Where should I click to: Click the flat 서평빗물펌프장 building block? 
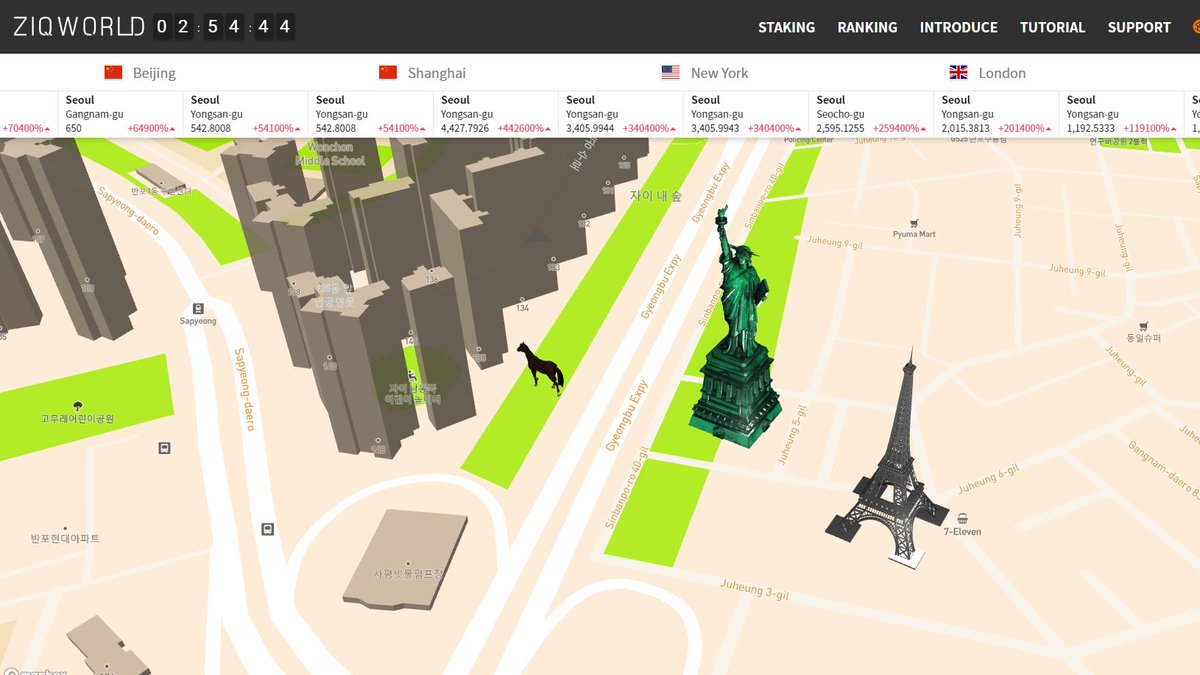[x=406, y=558]
